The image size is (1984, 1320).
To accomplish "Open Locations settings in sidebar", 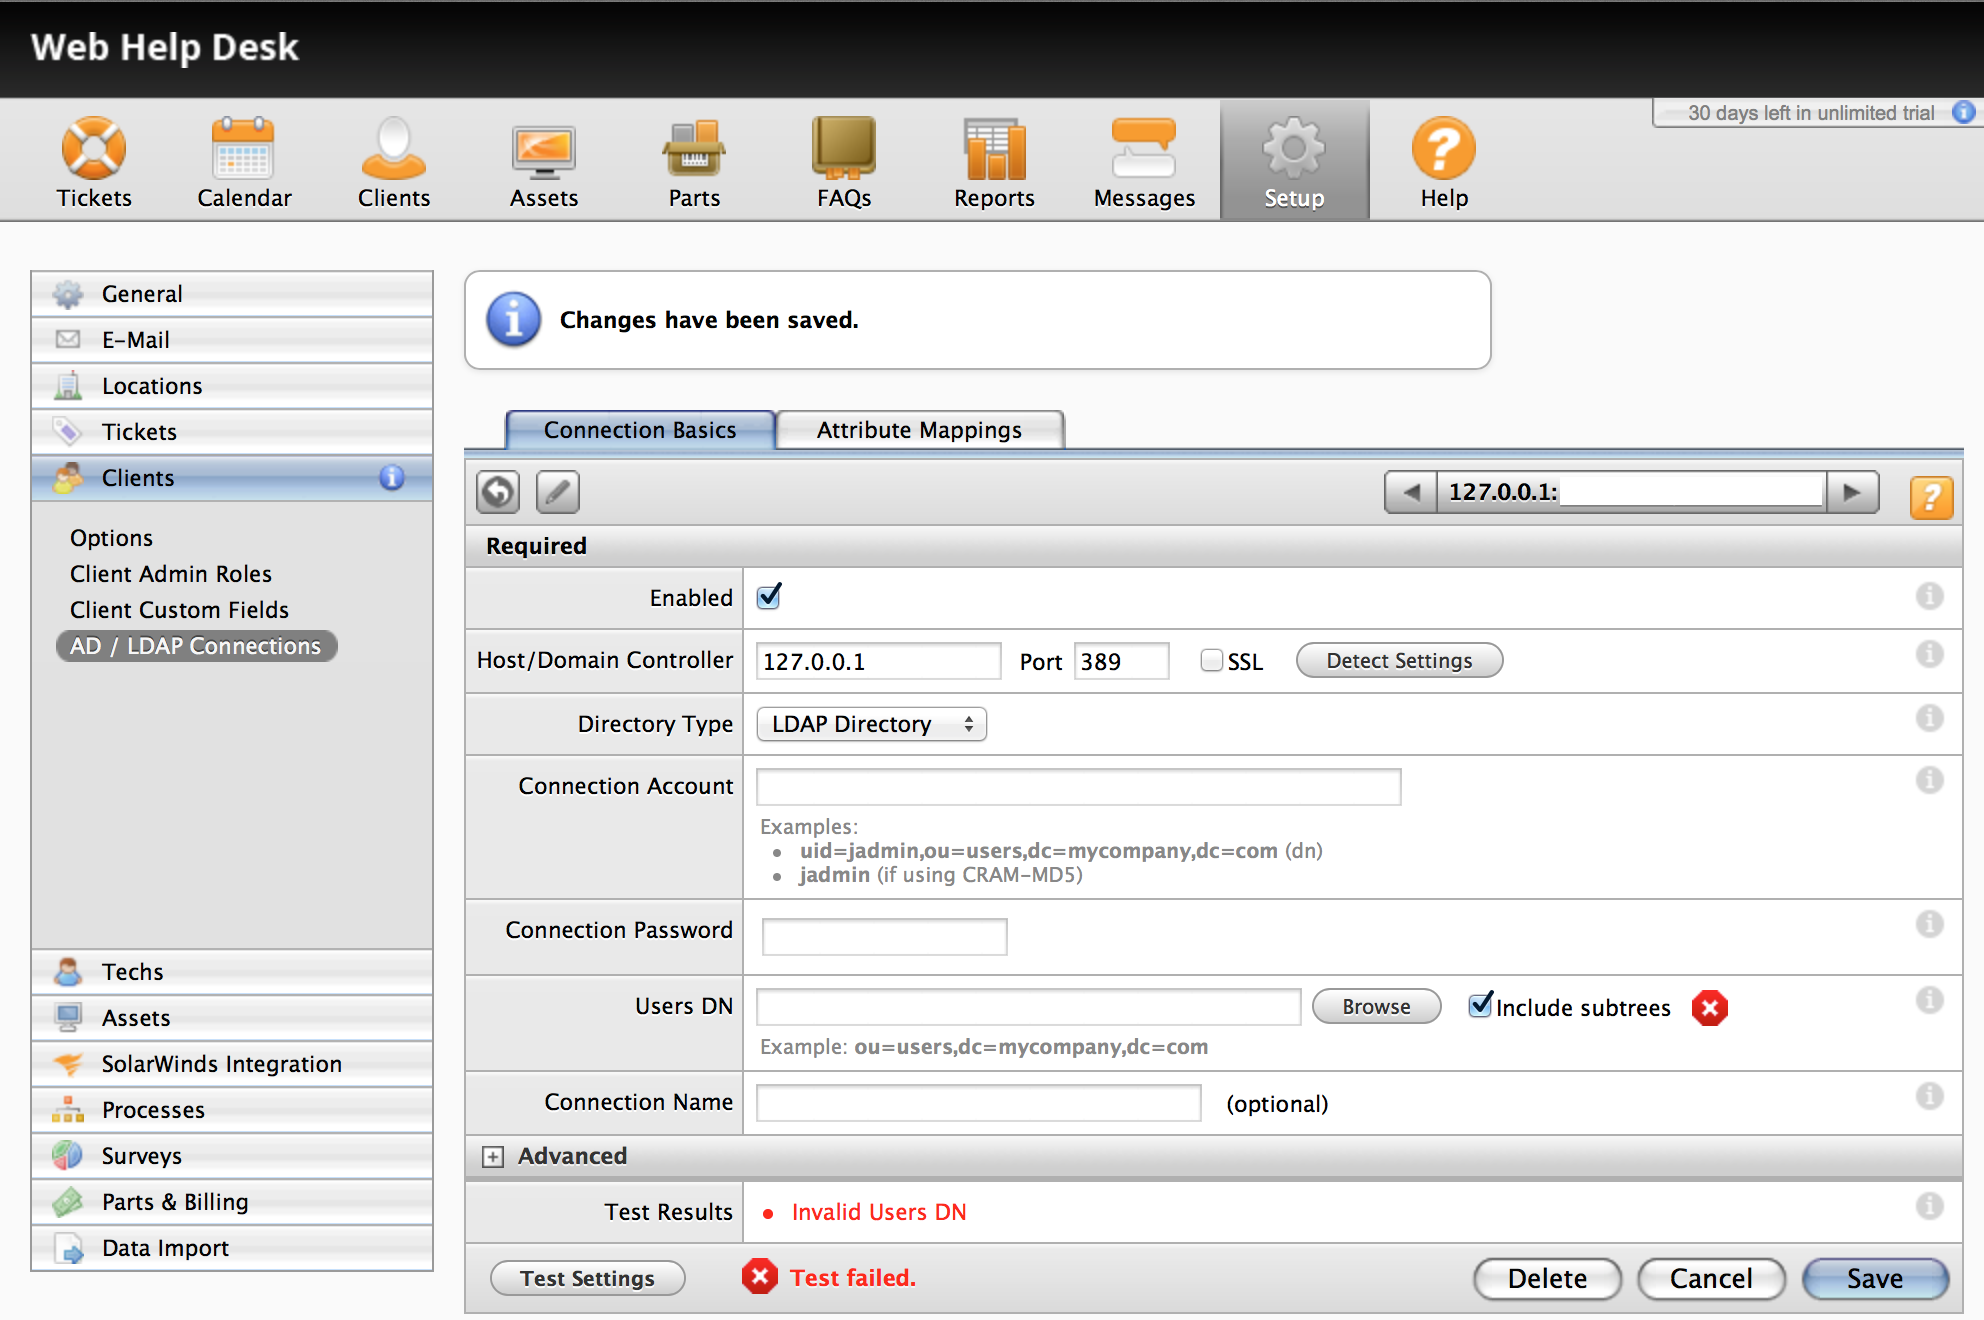I will [232, 386].
